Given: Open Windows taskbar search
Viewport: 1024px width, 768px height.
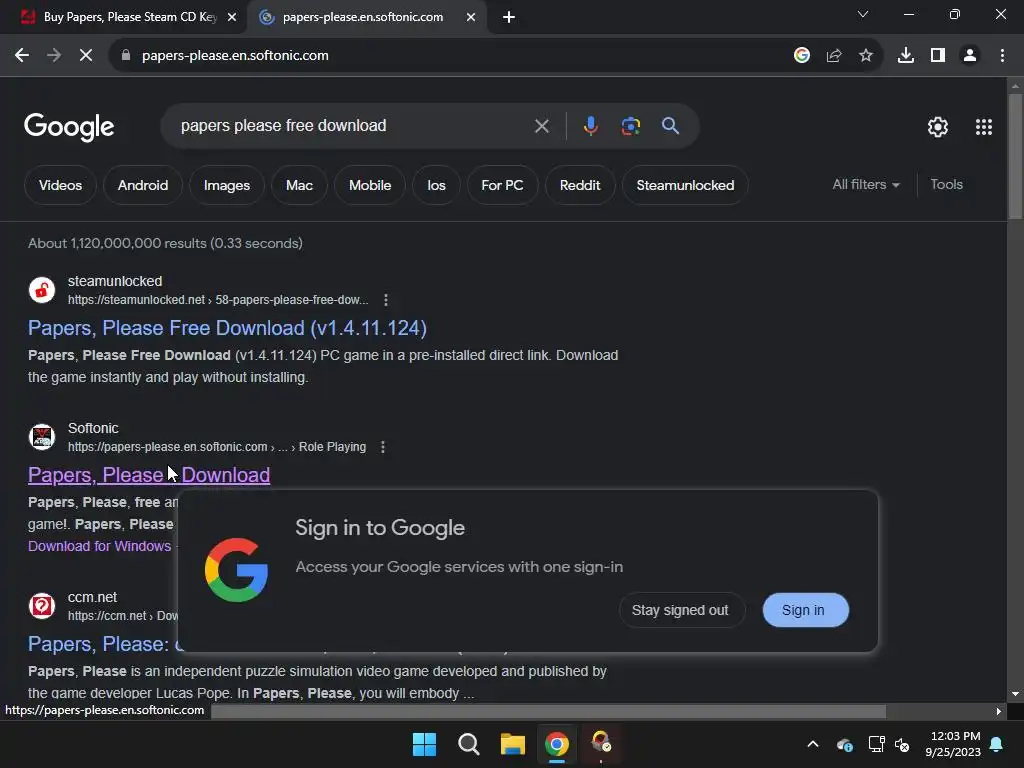Looking at the screenshot, I should pyautogui.click(x=468, y=744).
